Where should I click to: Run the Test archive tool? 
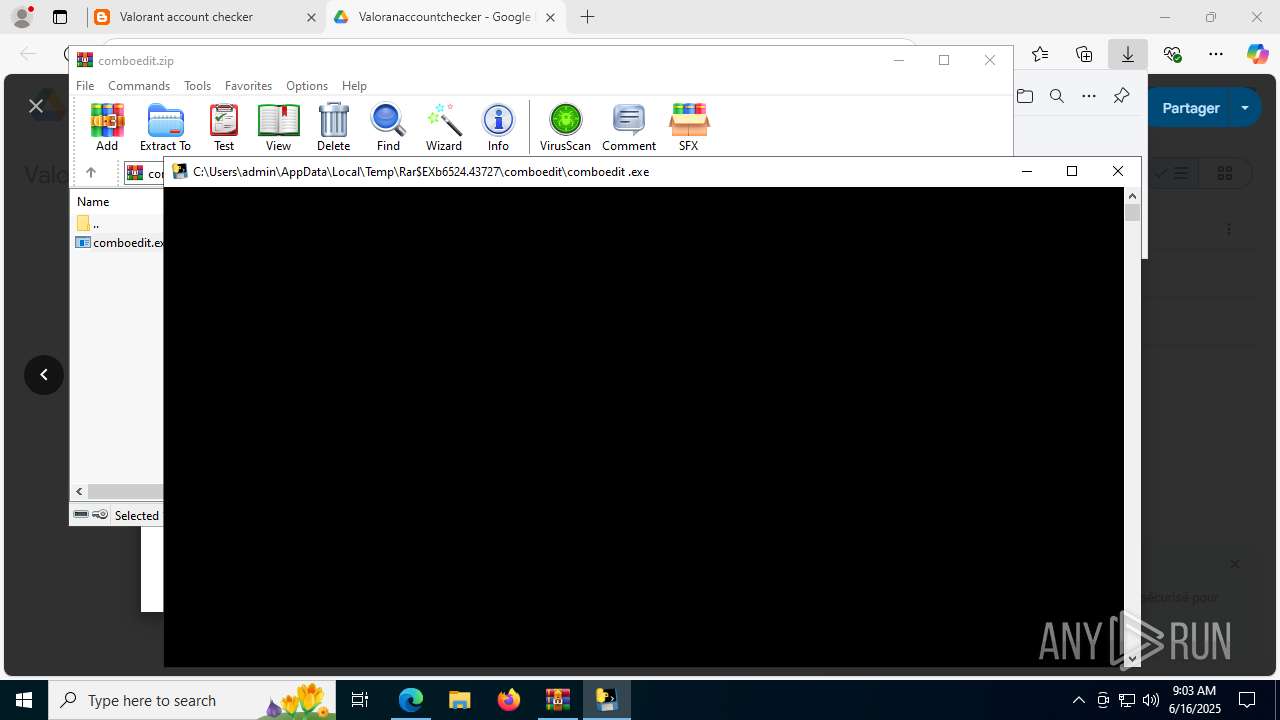(224, 127)
